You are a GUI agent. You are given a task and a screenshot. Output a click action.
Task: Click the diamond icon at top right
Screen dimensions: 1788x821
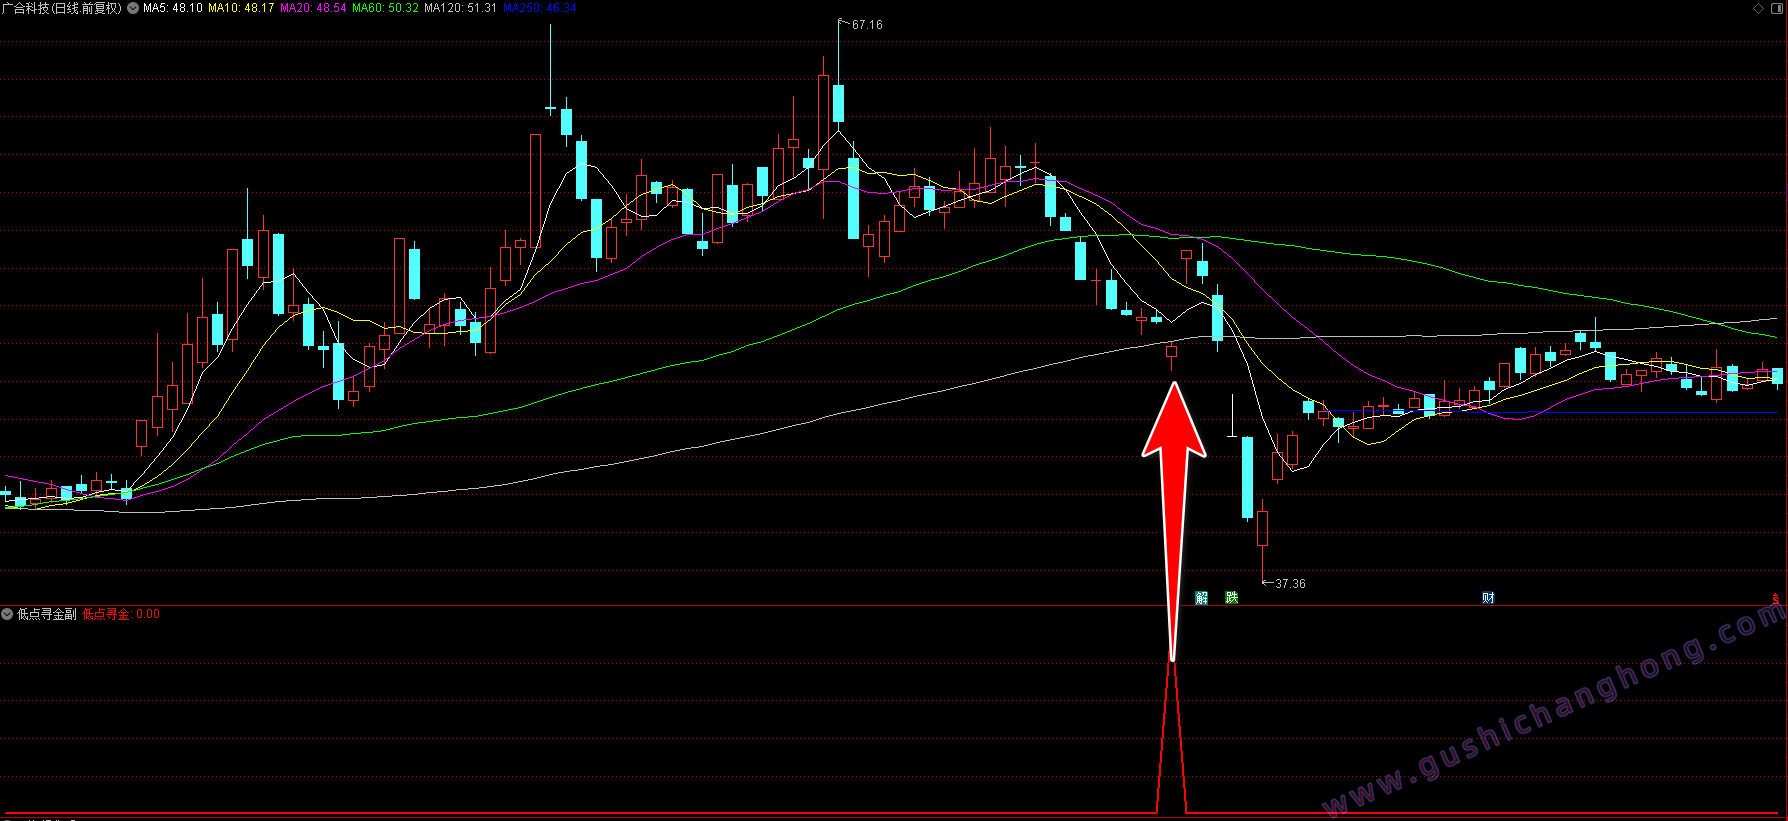pos(1759,8)
